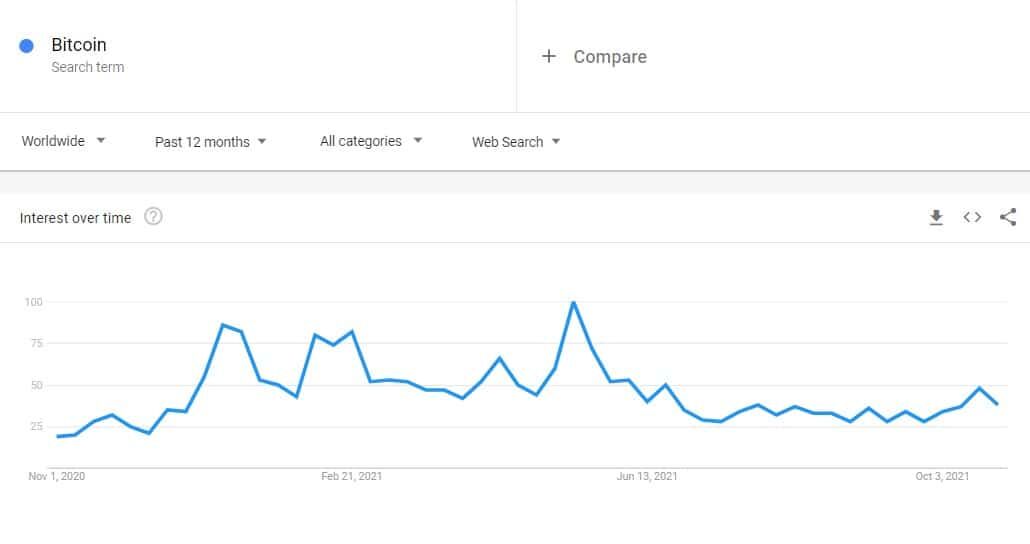Viewport: 1030px width, 544px height.
Task: Click the 100 value on the y-axis
Action: [33, 302]
